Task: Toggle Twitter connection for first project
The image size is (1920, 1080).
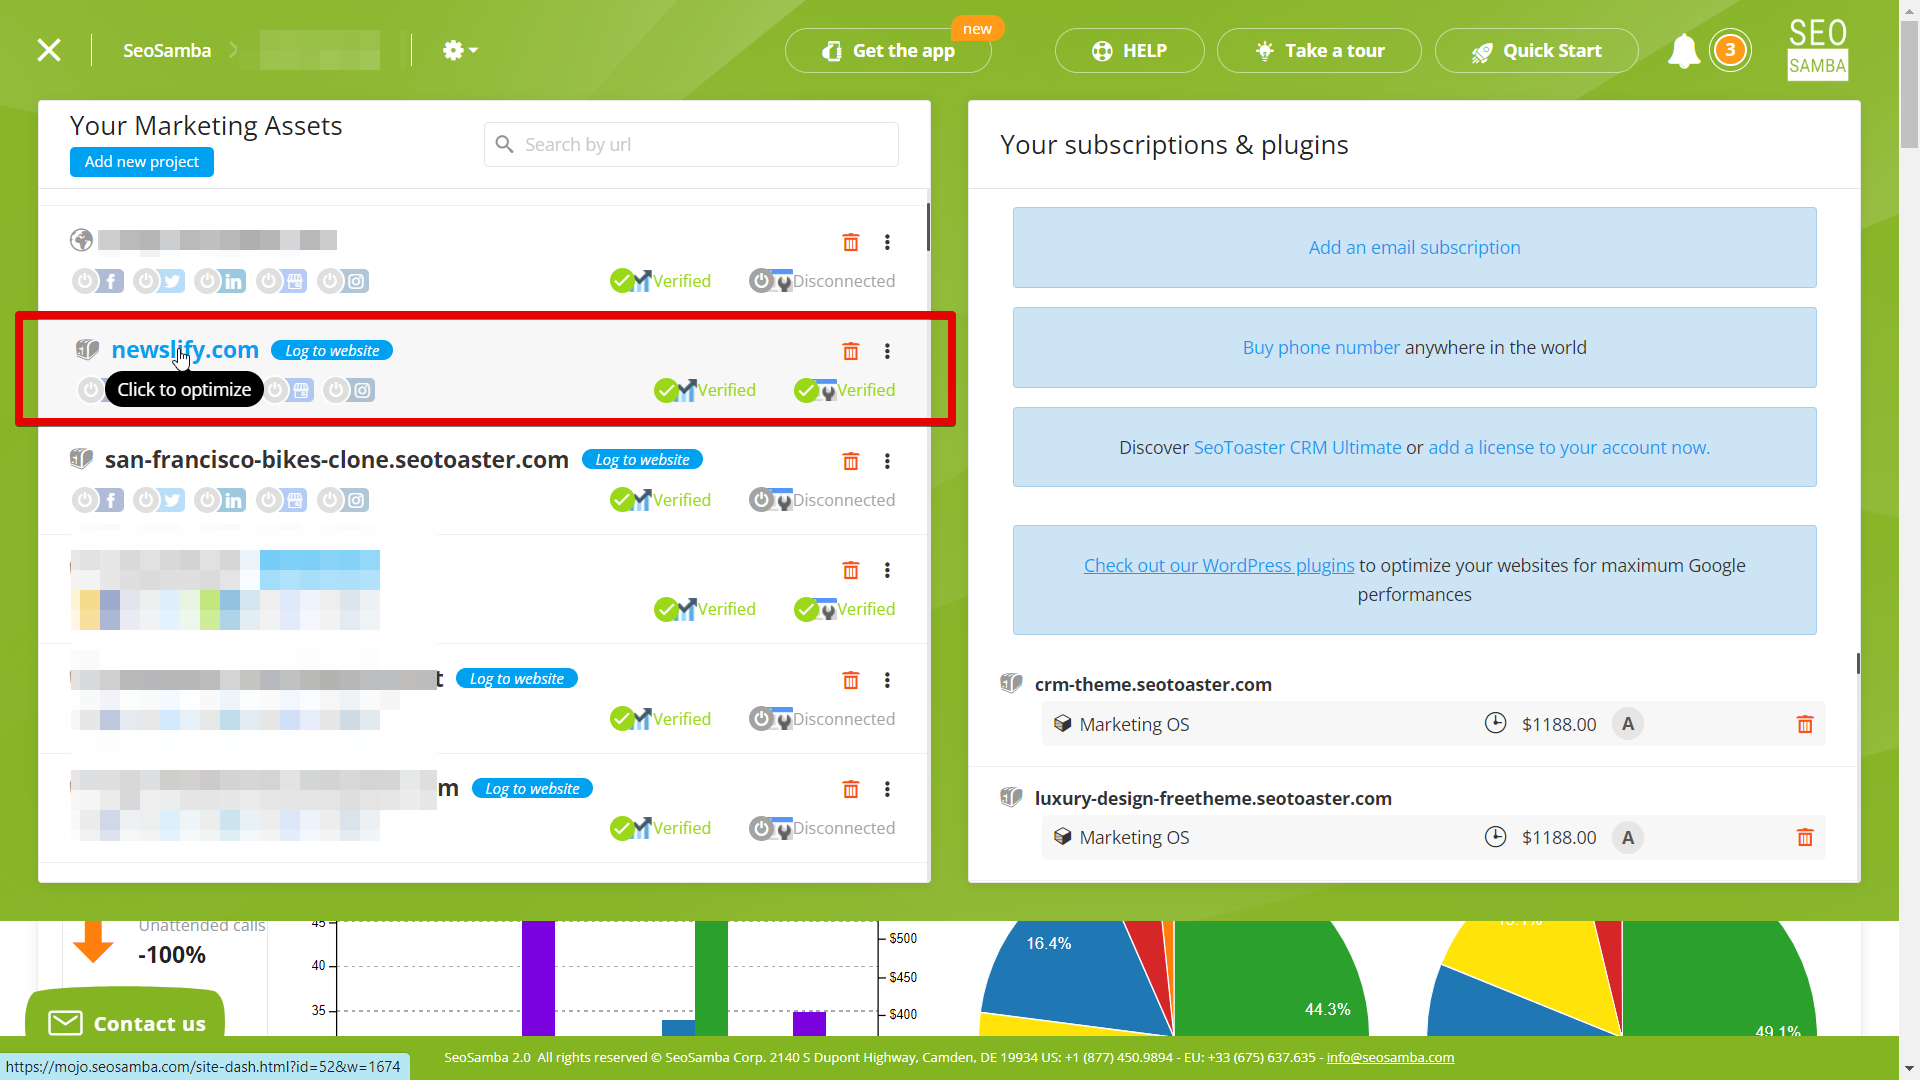Action: [160, 281]
